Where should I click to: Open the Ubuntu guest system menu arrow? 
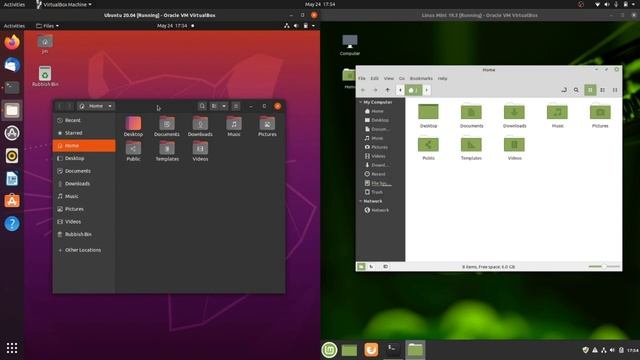313,26
